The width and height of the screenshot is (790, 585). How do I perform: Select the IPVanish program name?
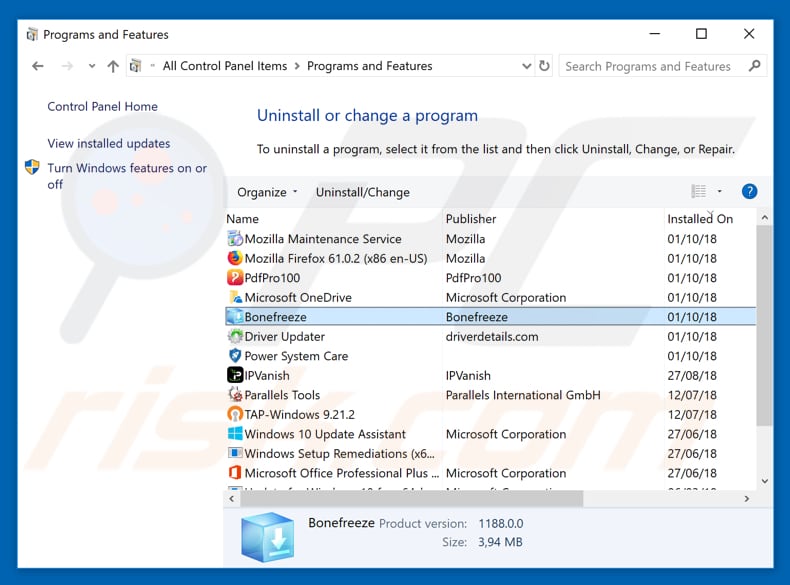point(267,376)
